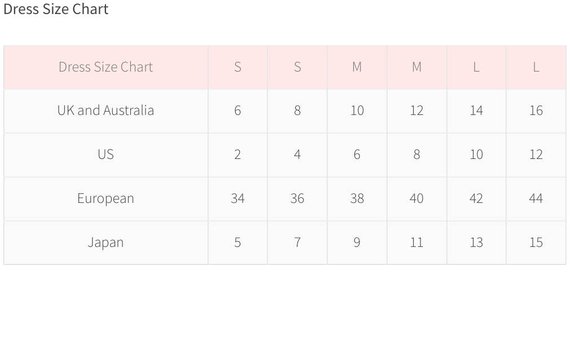The image size is (570, 362).
Task: Select the Japan size 7 cell
Action: 297,243
